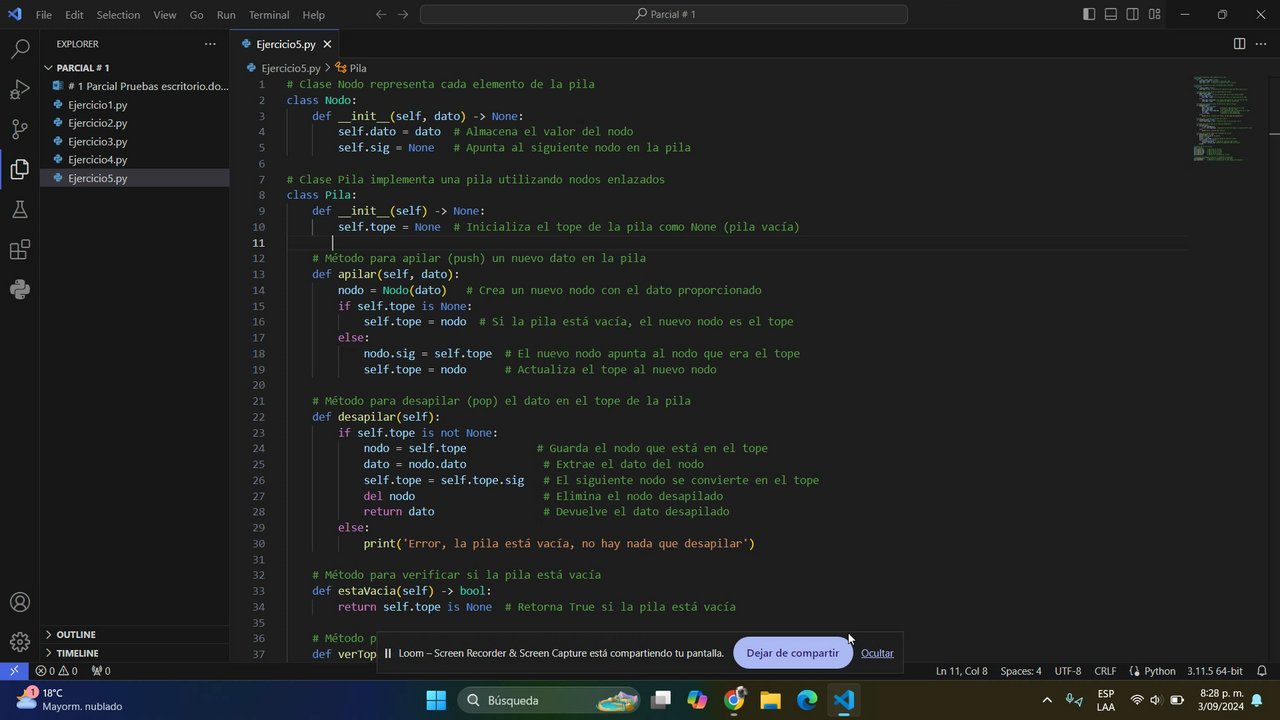Open the Source Control view
1280x720 pixels.
point(19,129)
